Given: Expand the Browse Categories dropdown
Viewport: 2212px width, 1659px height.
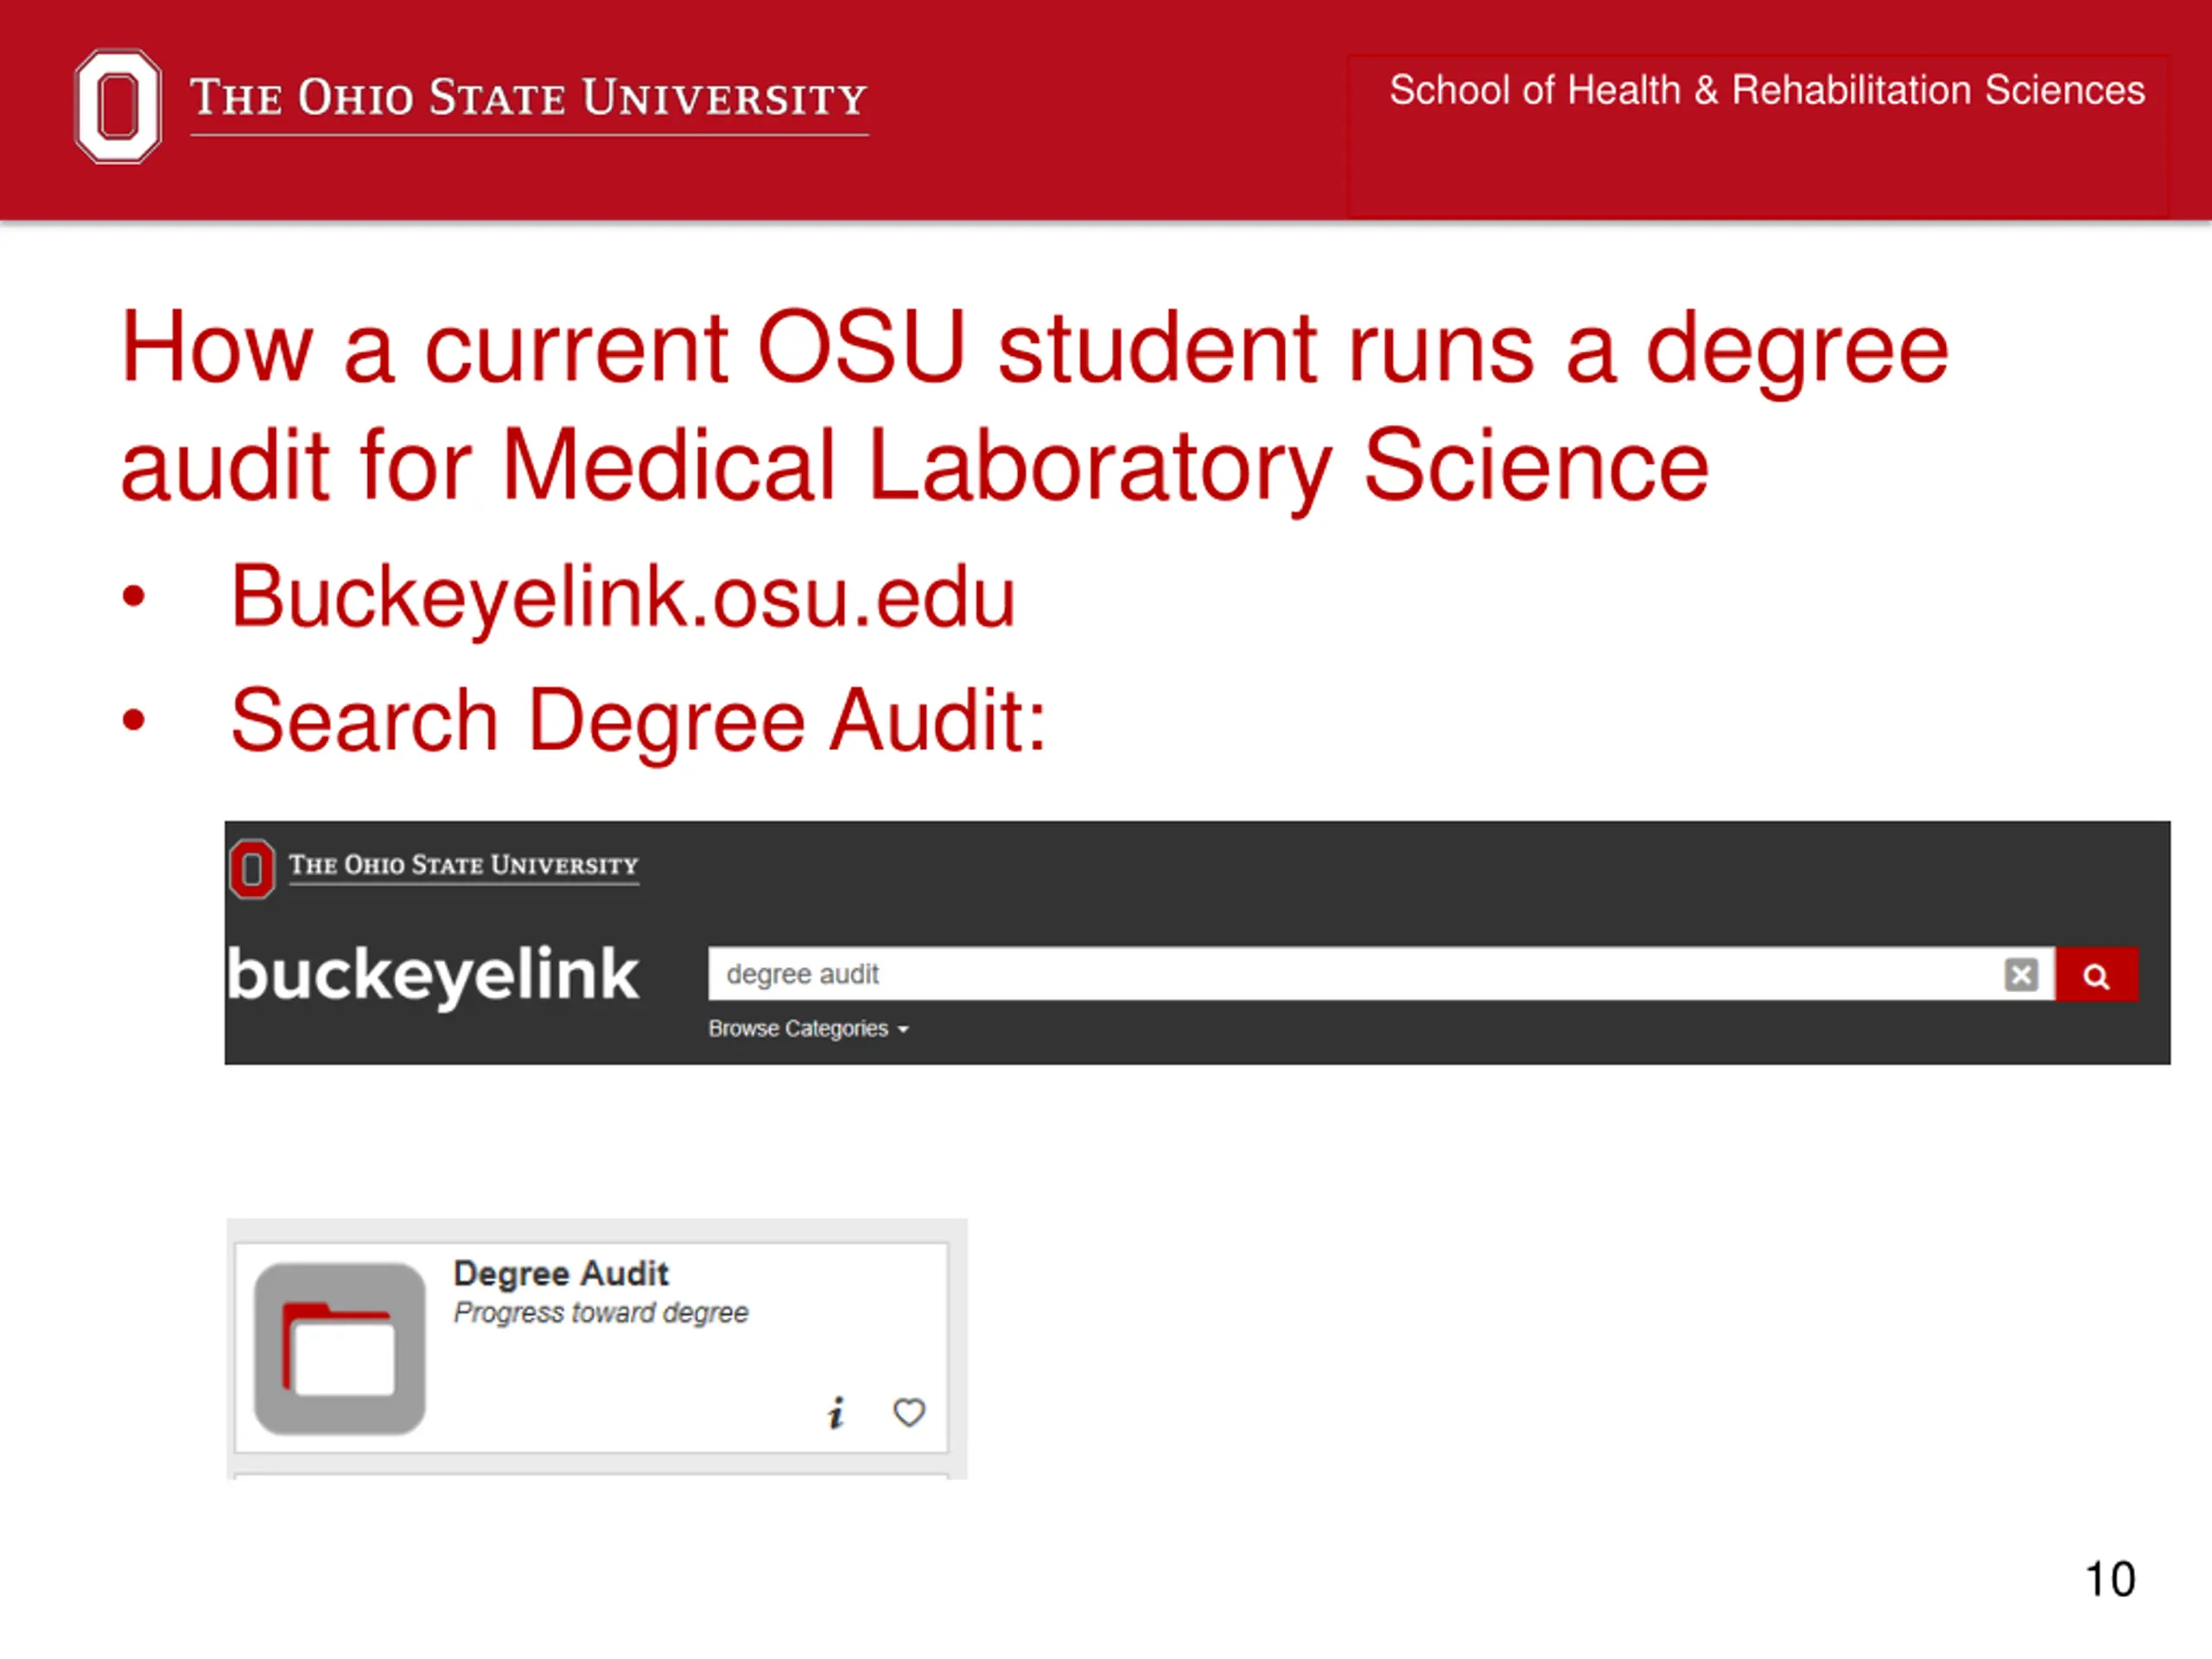Looking at the screenshot, I should [x=808, y=1028].
